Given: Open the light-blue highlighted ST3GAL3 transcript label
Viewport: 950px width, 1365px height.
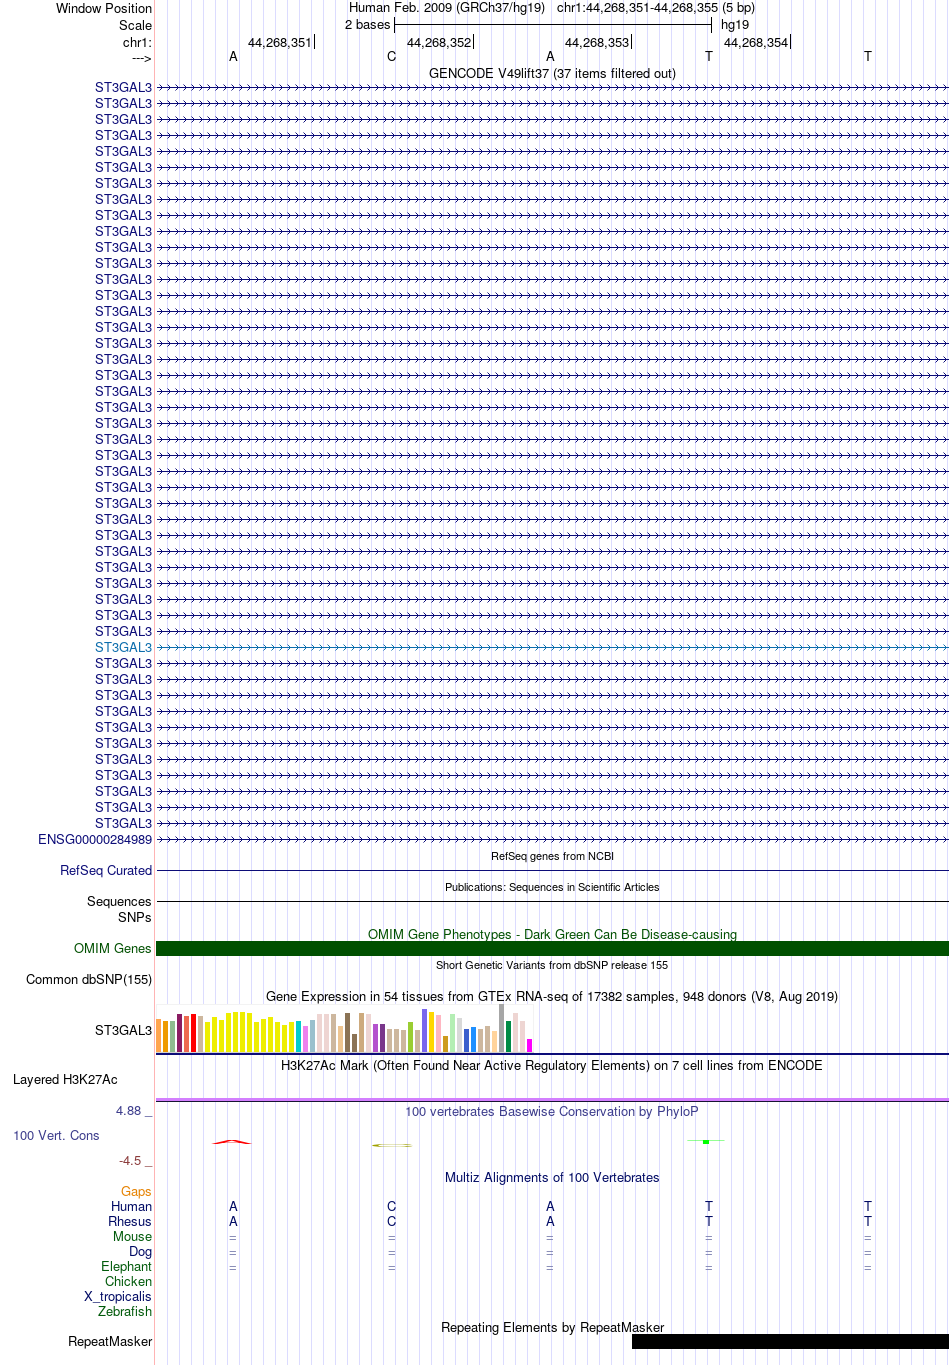Looking at the screenshot, I should pos(123,647).
